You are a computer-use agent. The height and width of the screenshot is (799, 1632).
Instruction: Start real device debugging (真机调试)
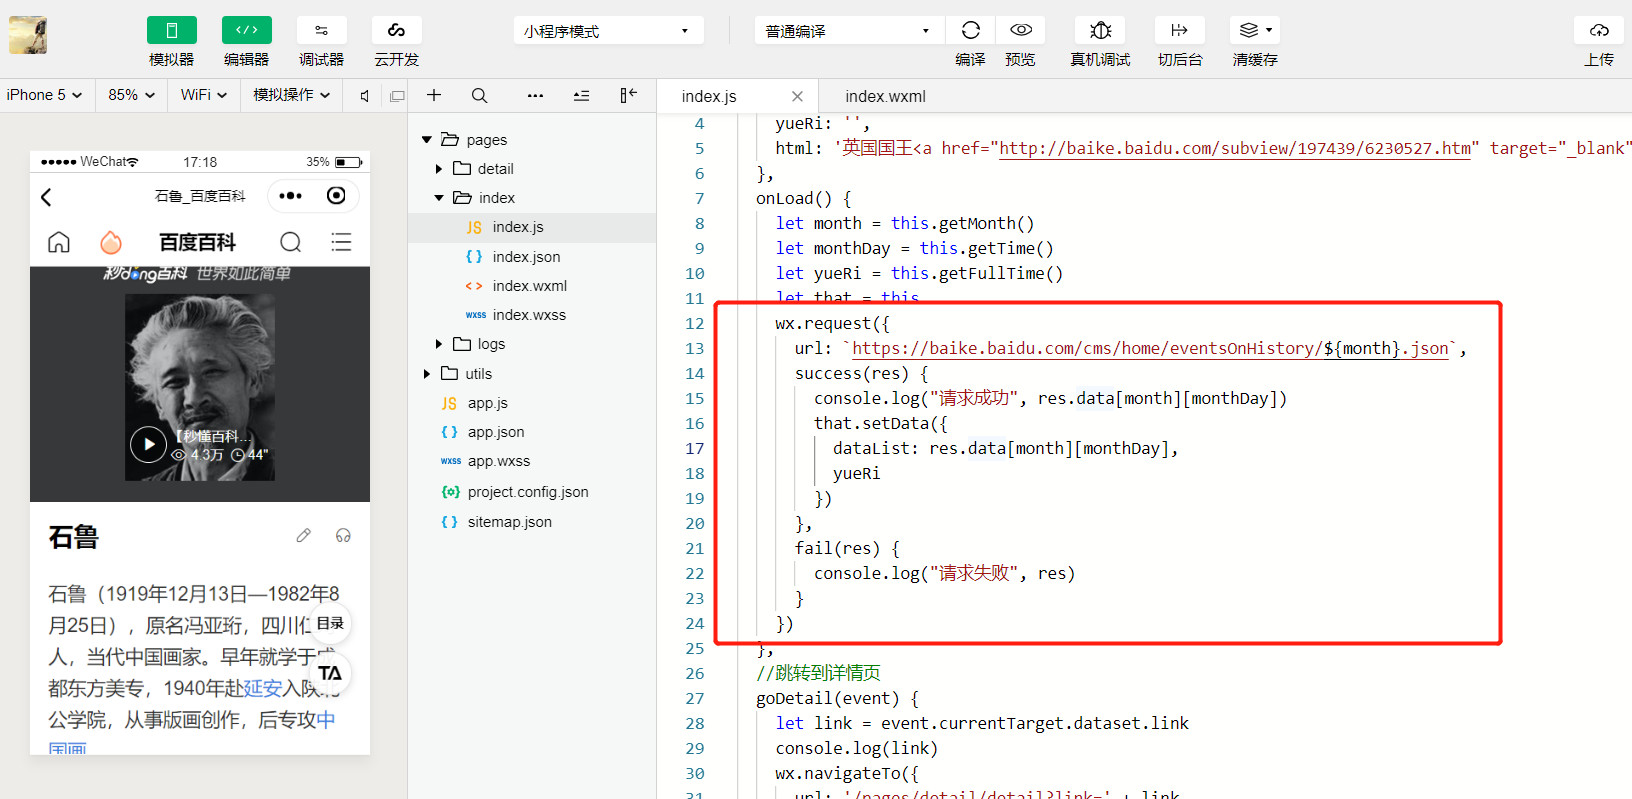tap(1100, 30)
